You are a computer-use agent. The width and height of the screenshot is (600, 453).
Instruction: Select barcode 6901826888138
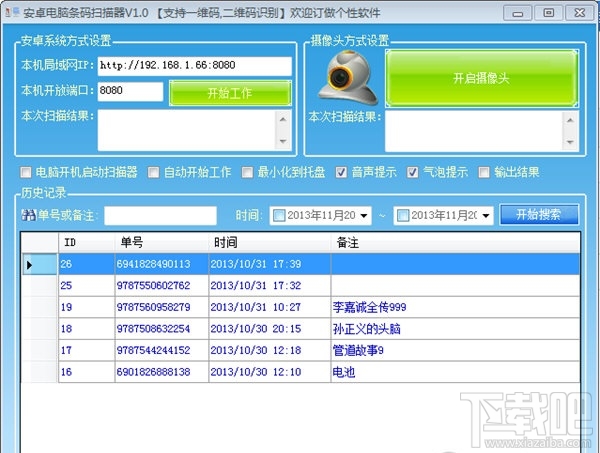click(x=162, y=372)
